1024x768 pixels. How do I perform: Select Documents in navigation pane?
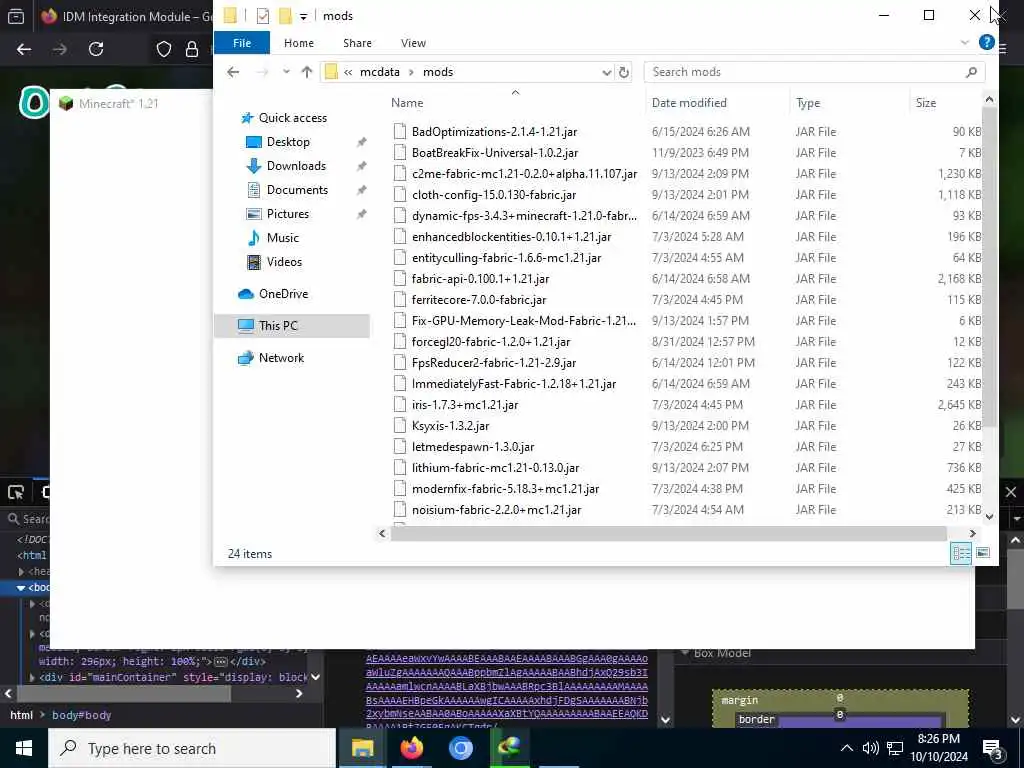click(x=297, y=190)
